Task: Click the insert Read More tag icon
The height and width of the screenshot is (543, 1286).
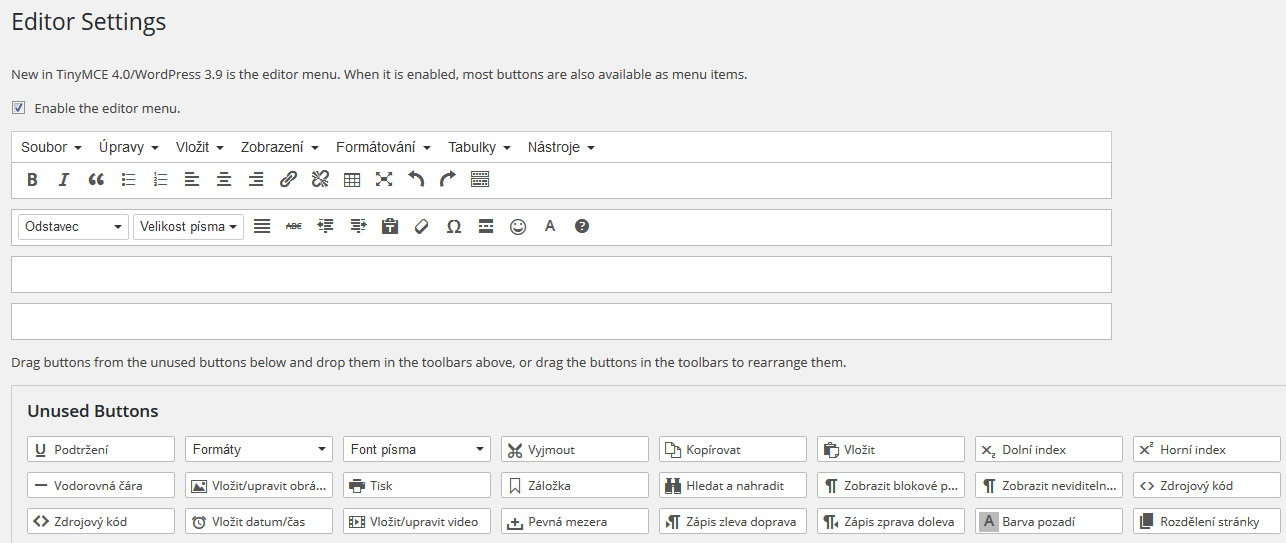Action: point(486,227)
